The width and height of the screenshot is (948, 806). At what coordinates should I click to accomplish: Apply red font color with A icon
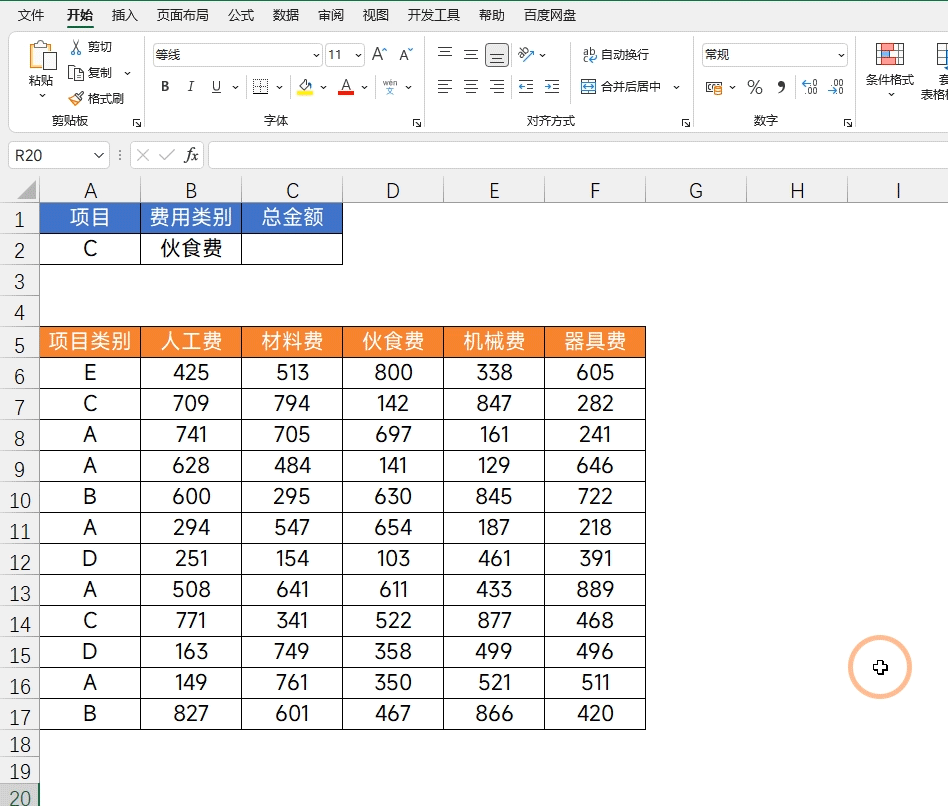point(346,86)
